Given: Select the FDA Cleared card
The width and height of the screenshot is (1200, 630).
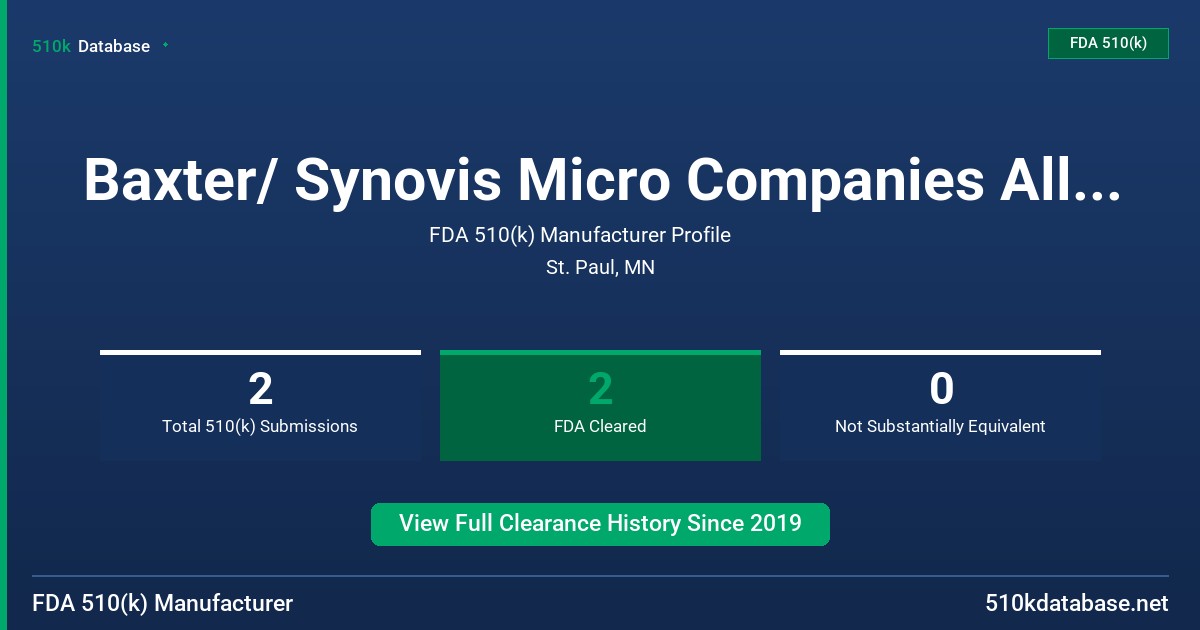Looking at the screenshot, I should pos(600,406).
